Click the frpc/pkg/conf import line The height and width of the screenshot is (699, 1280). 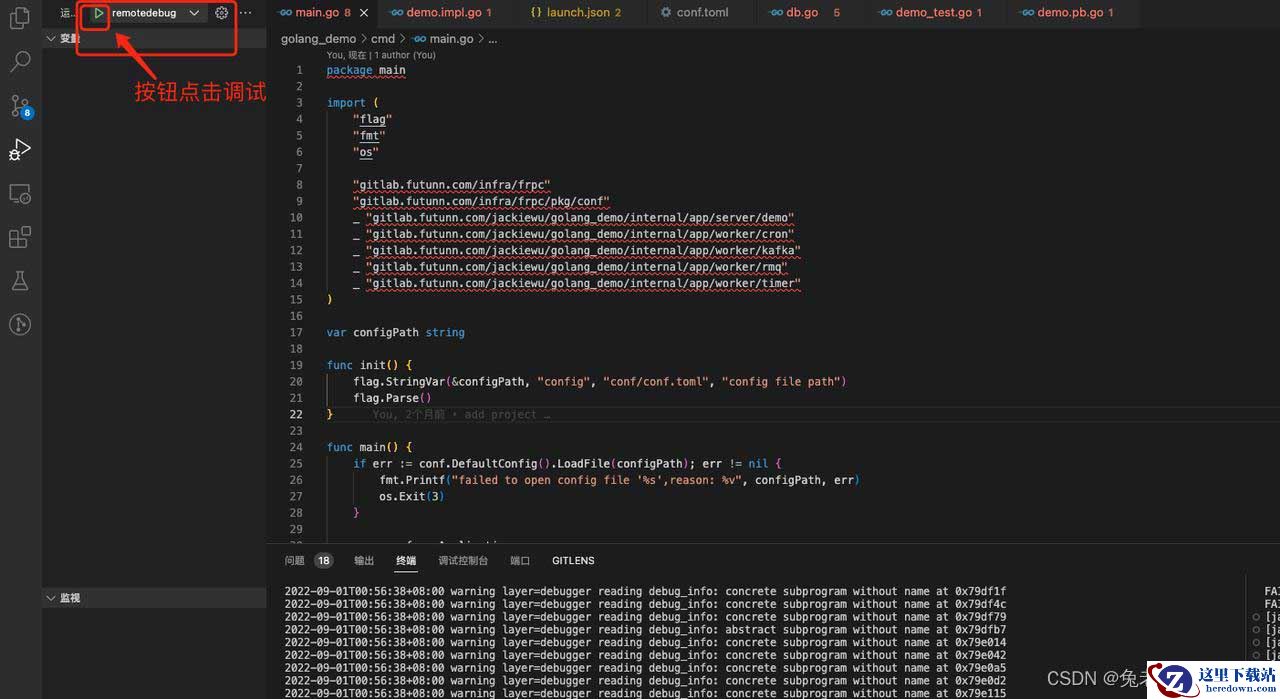click(481, 201)
